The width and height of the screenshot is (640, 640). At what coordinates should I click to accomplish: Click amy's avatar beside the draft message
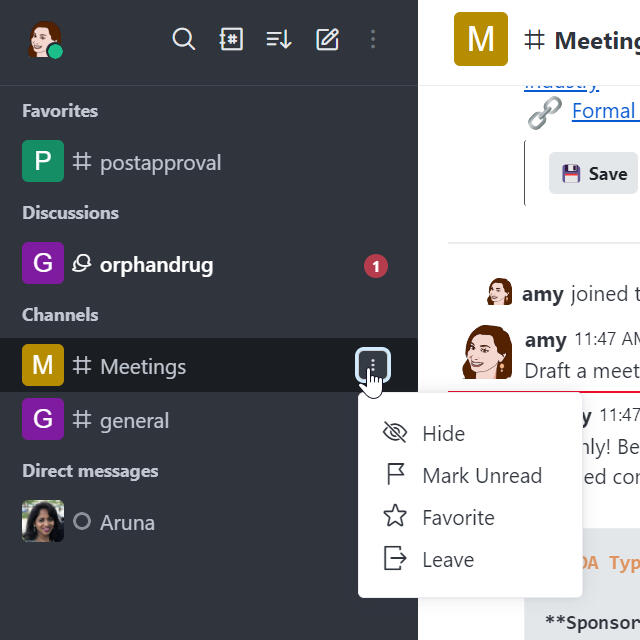pyautogui.click(x=488, y=351)
